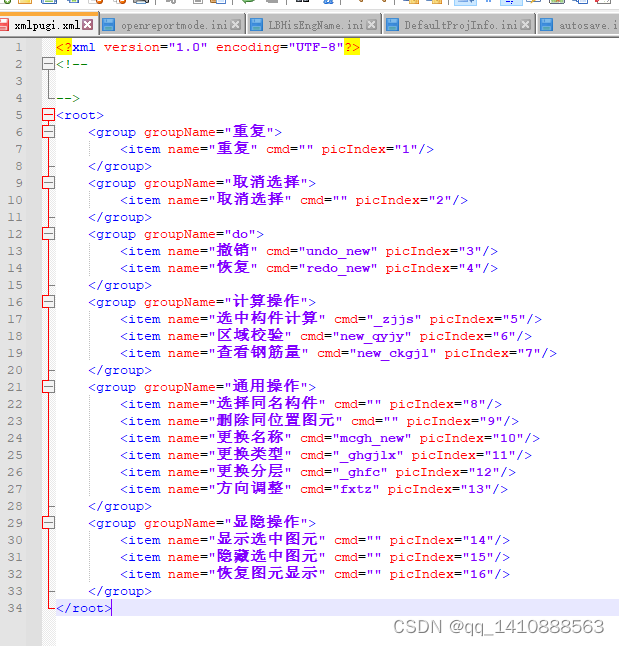Click the item name 隐藏选中图元
Viewport: 619px width, 646px height.
point(267,556)
